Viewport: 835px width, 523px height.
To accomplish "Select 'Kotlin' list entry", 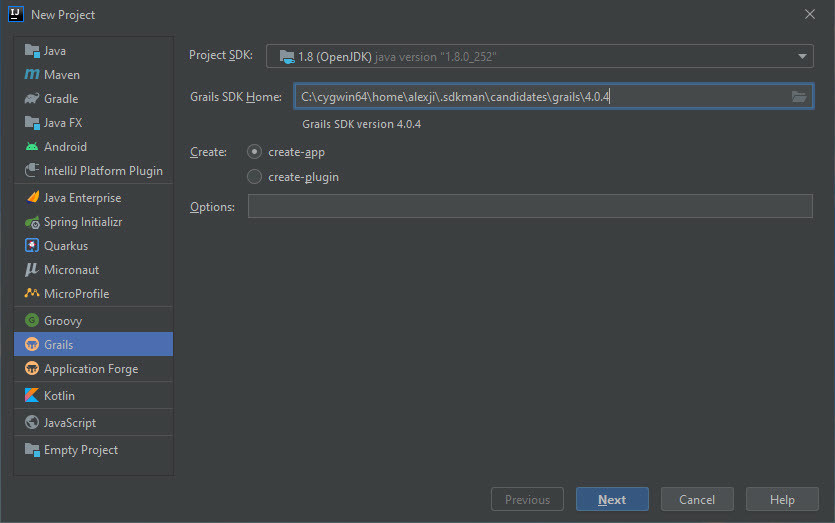I will click(59, 396).
